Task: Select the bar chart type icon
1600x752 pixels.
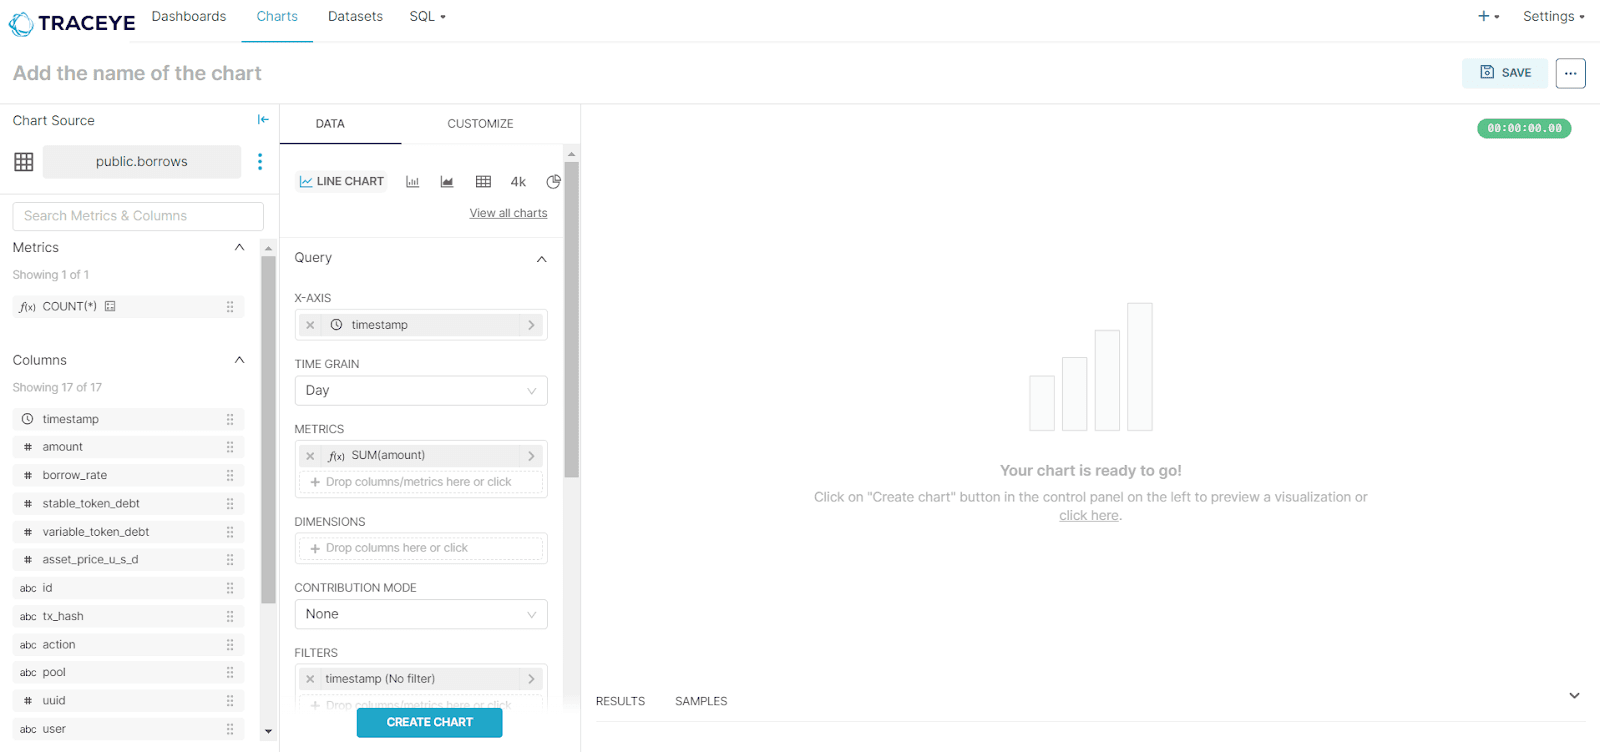Action: [x=412, y=182]
